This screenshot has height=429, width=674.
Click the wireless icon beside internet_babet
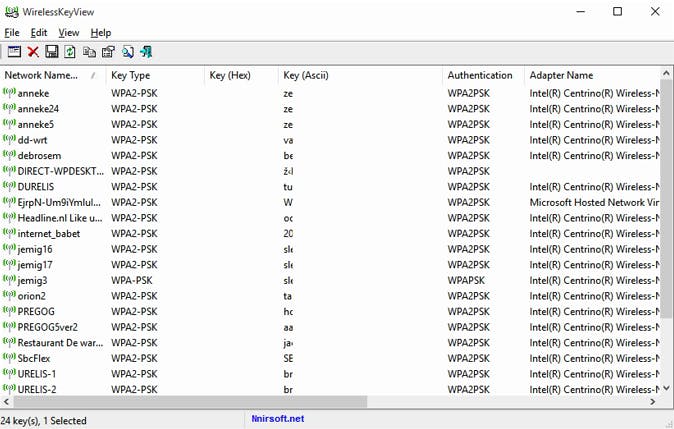point(9,233)
